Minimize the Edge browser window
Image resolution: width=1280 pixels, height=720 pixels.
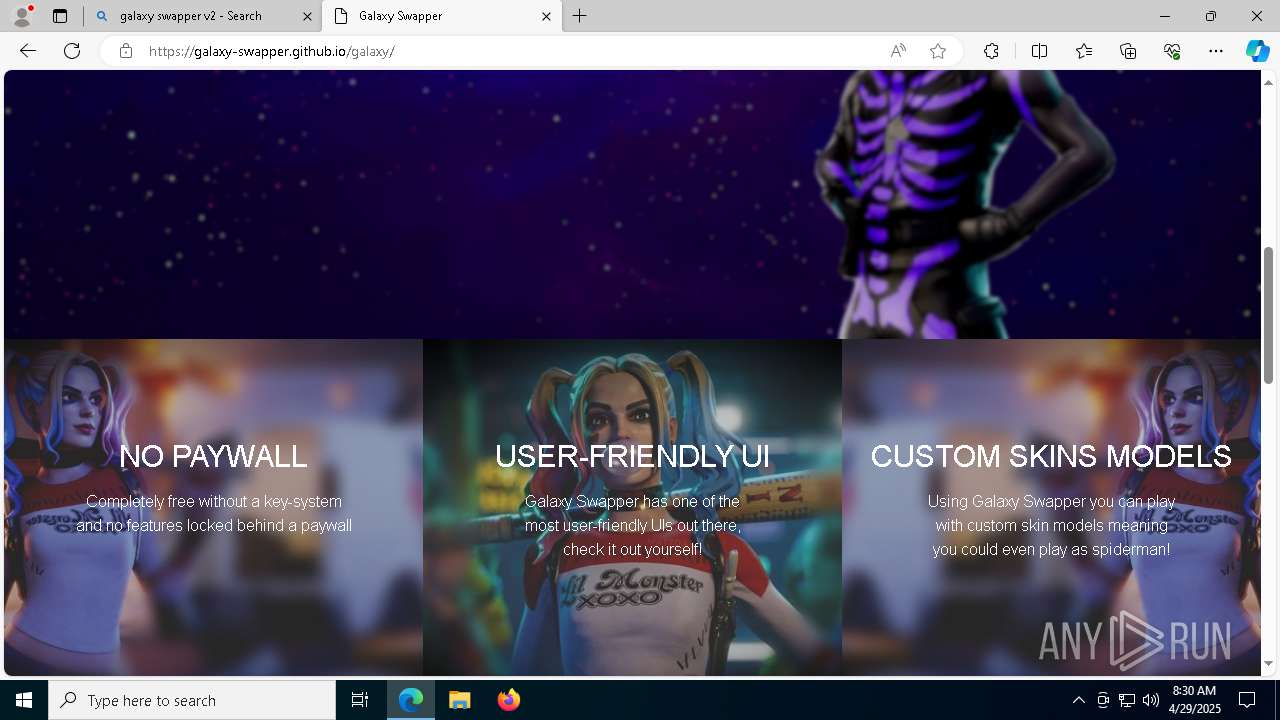pos(1165,16)
